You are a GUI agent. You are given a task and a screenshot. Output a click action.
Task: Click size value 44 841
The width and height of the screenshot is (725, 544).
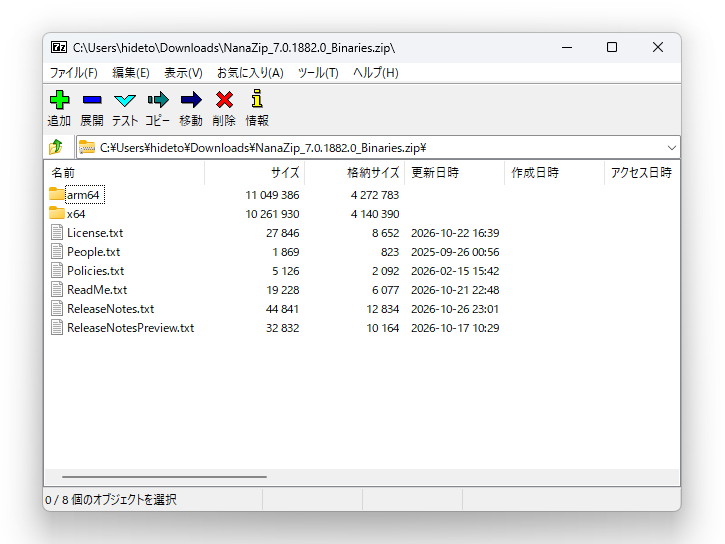point(283,309)
